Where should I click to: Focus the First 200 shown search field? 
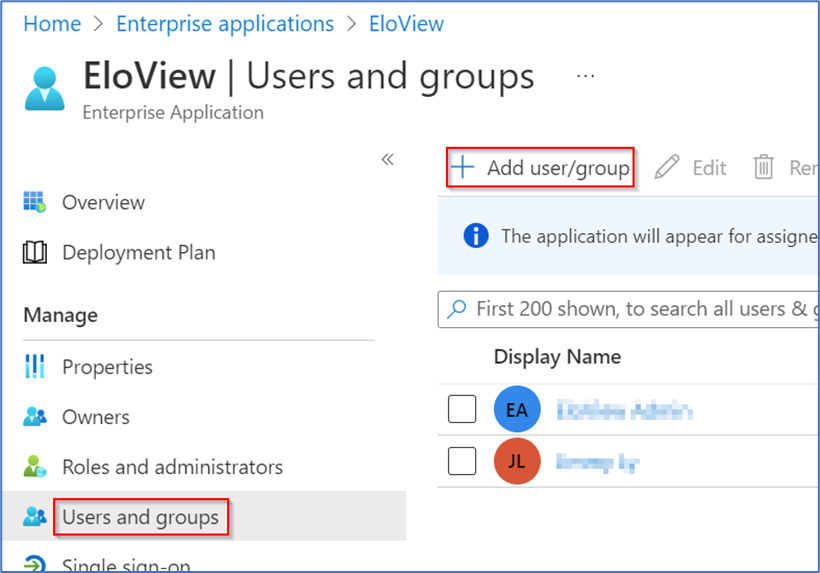pyautogui.click(x=628, y=310)
